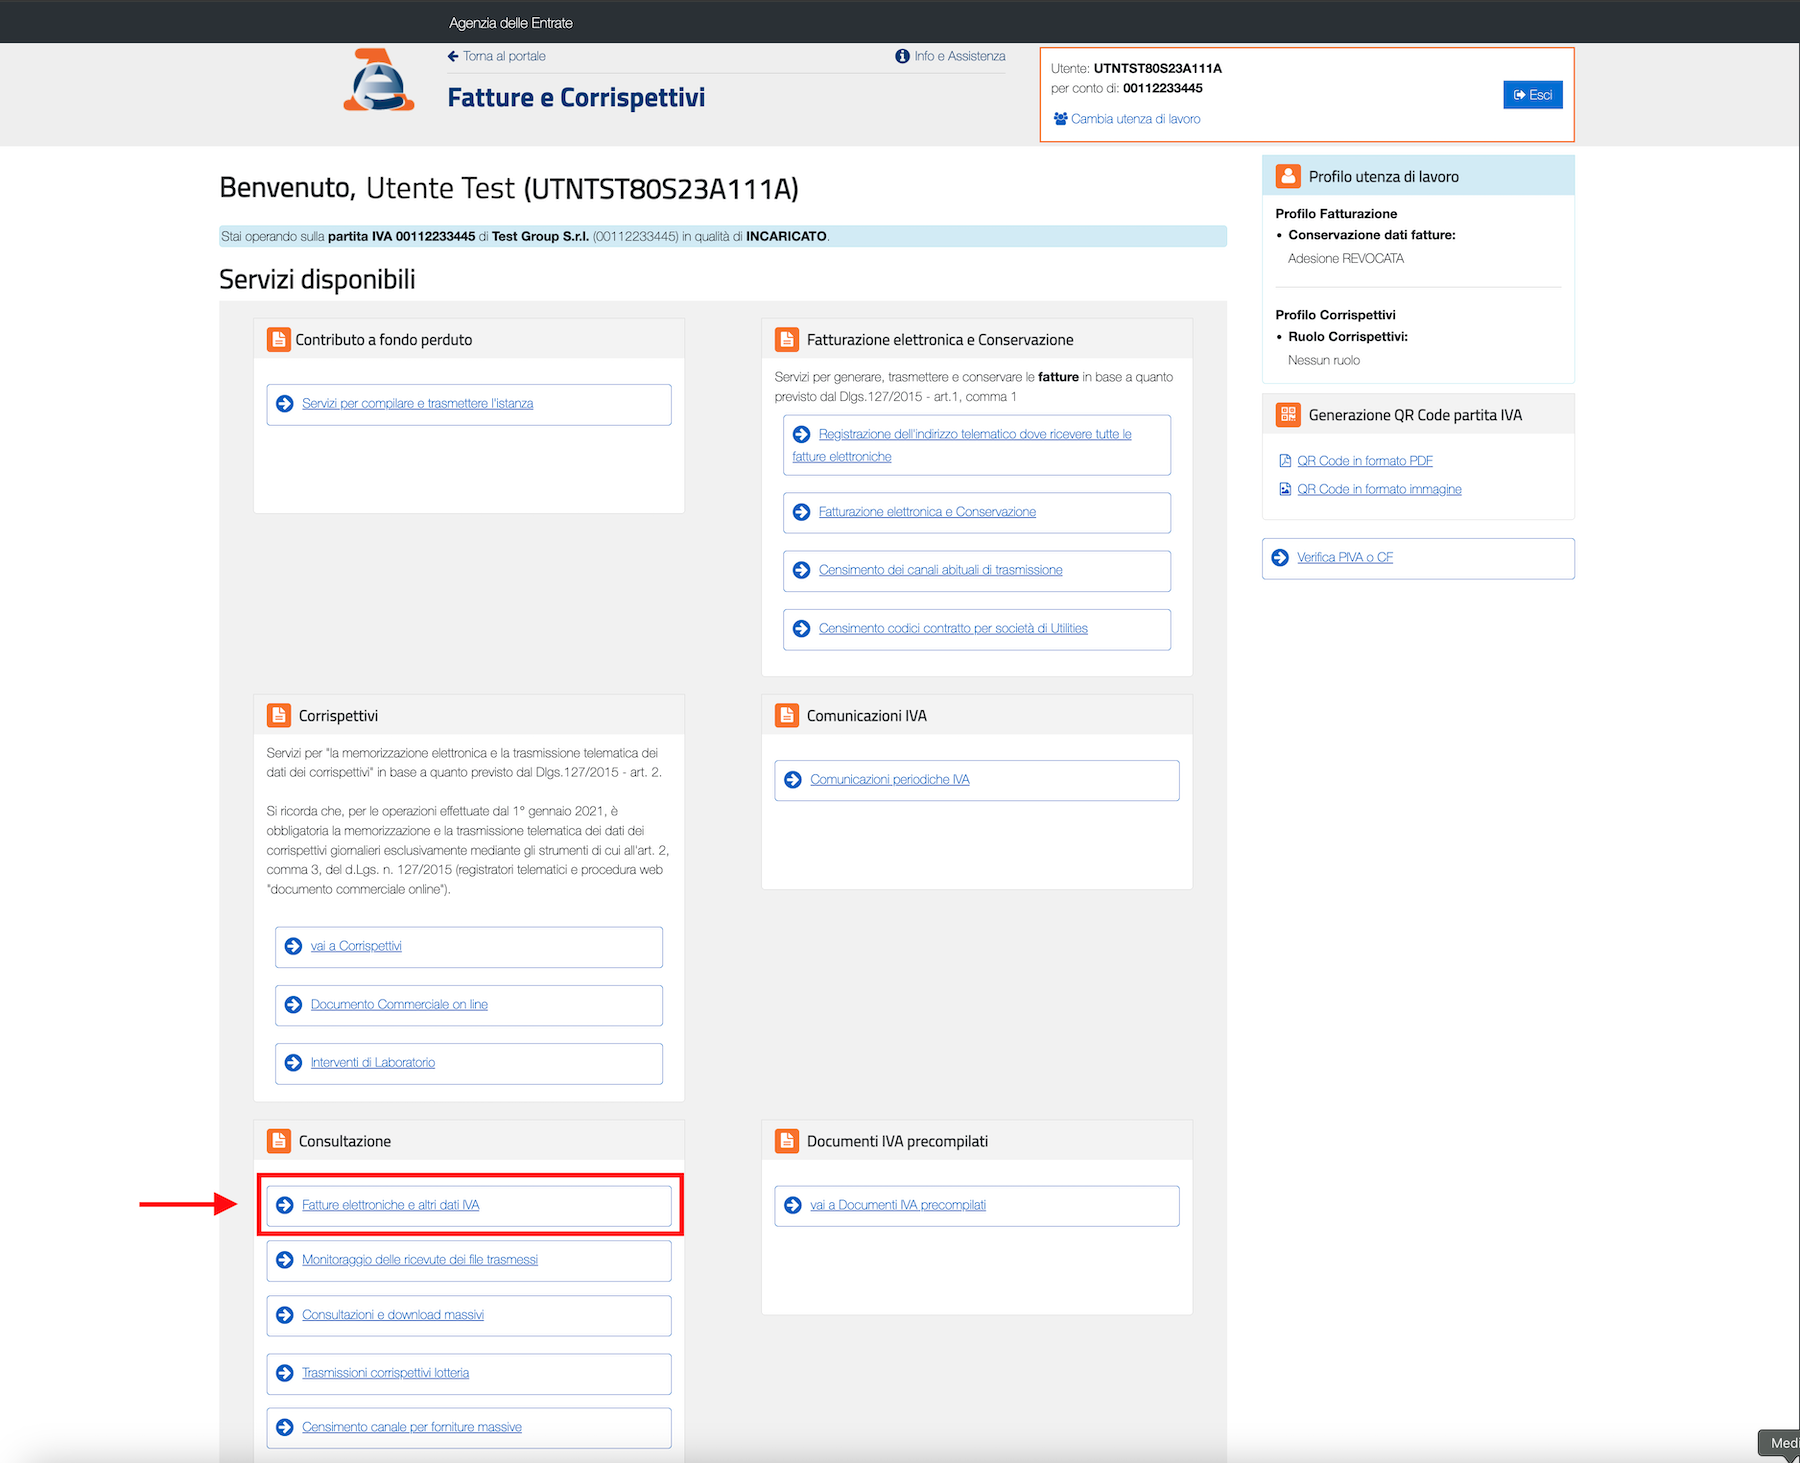Image resolution: width=1800 pixels, height=1463 pixels.
Task: Click the users icon beside Cambia utenza di lavoro
Action: click(x=1060, y=119)
